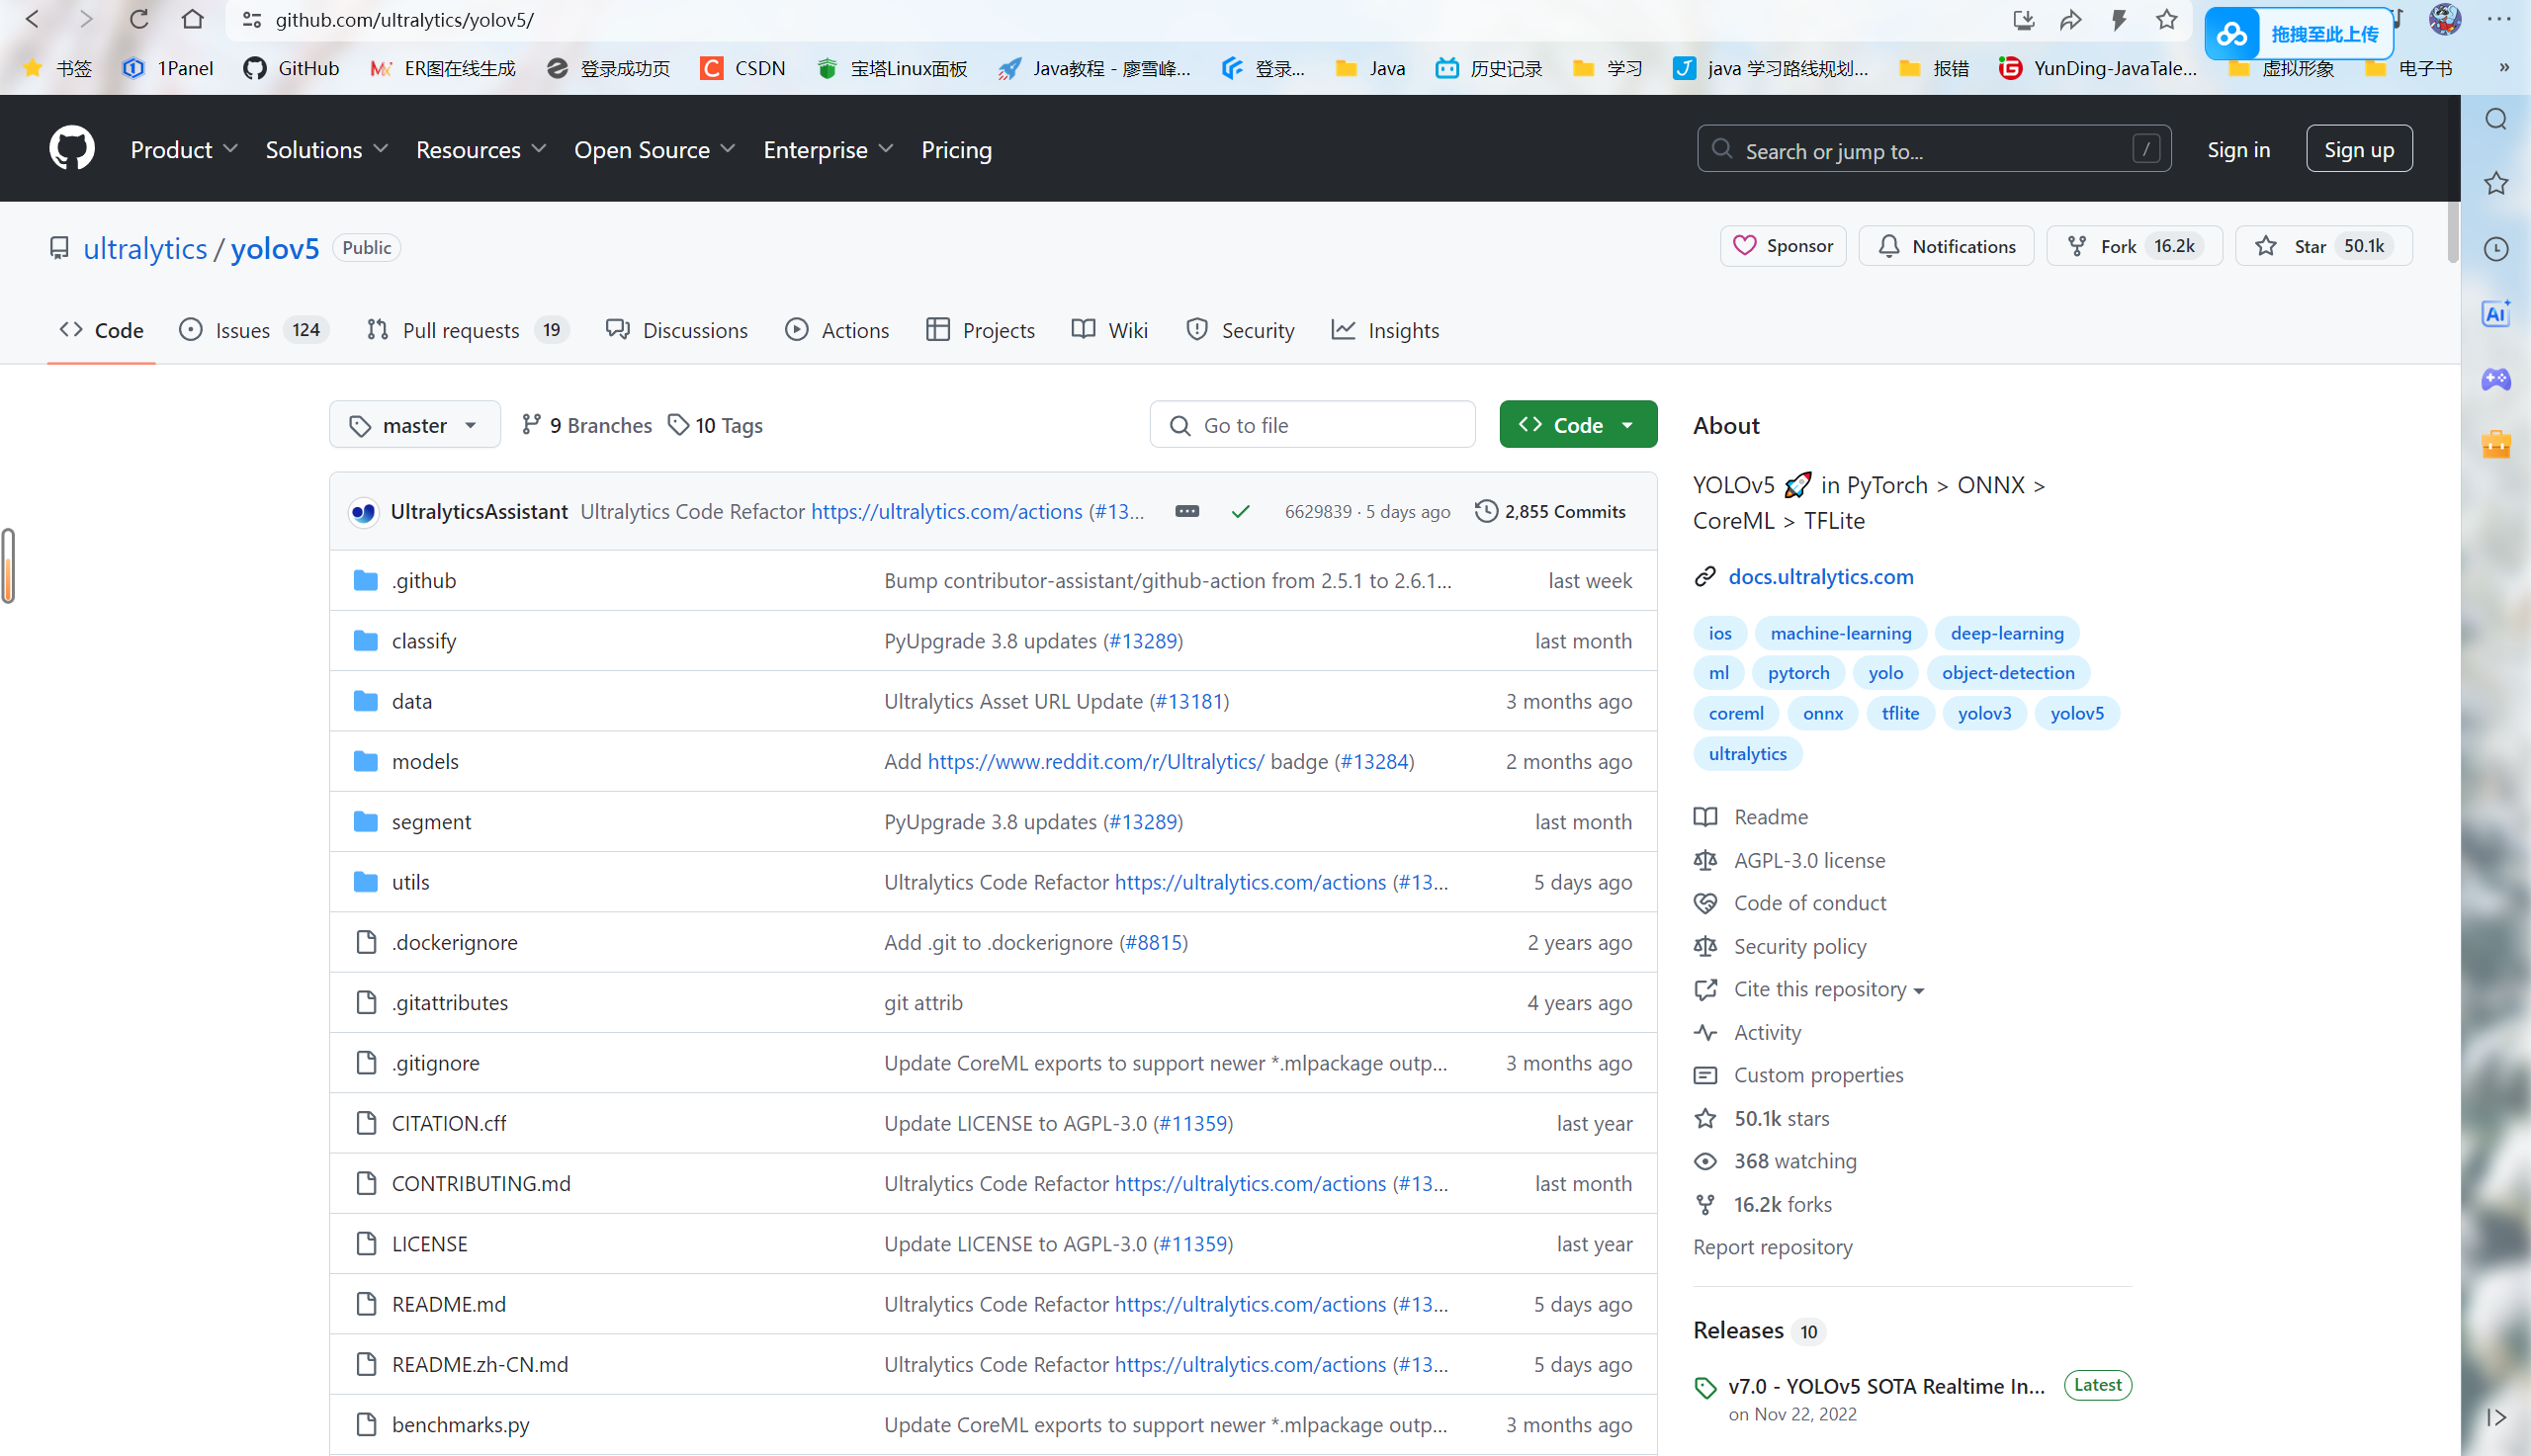Click the browser address bar URL
2531x1456 pixels.
pyautogui.click(x=404, y=19)
